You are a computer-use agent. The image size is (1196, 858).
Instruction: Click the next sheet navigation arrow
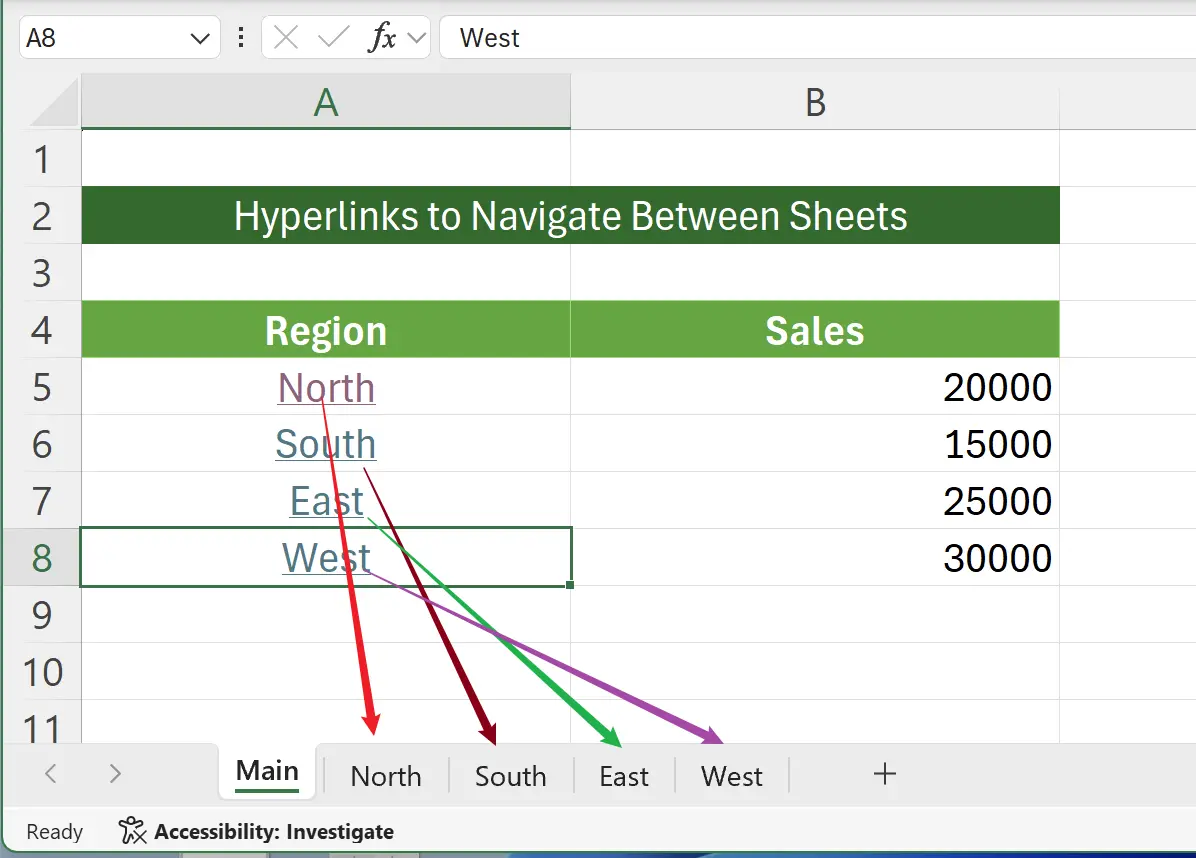(x=114, y=773)
